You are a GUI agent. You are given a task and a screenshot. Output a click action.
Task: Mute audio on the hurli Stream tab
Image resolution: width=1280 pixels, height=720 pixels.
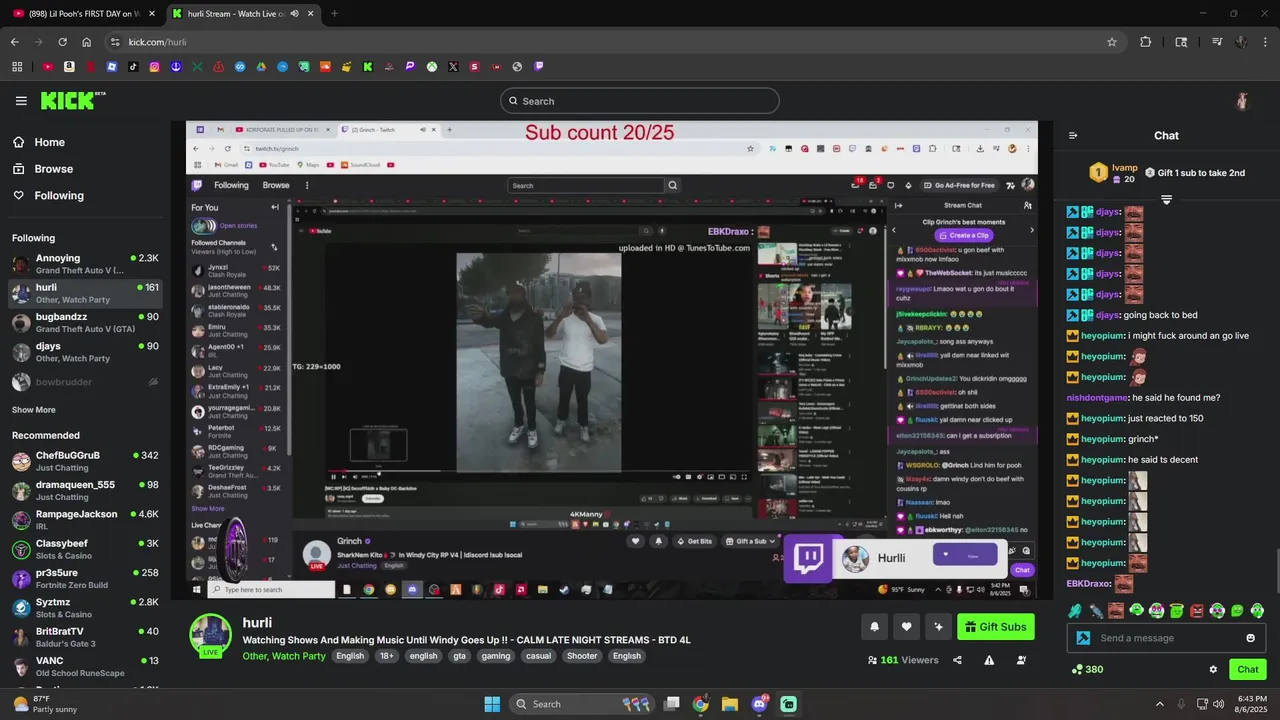pyautogui.click(x=294, y=14)
